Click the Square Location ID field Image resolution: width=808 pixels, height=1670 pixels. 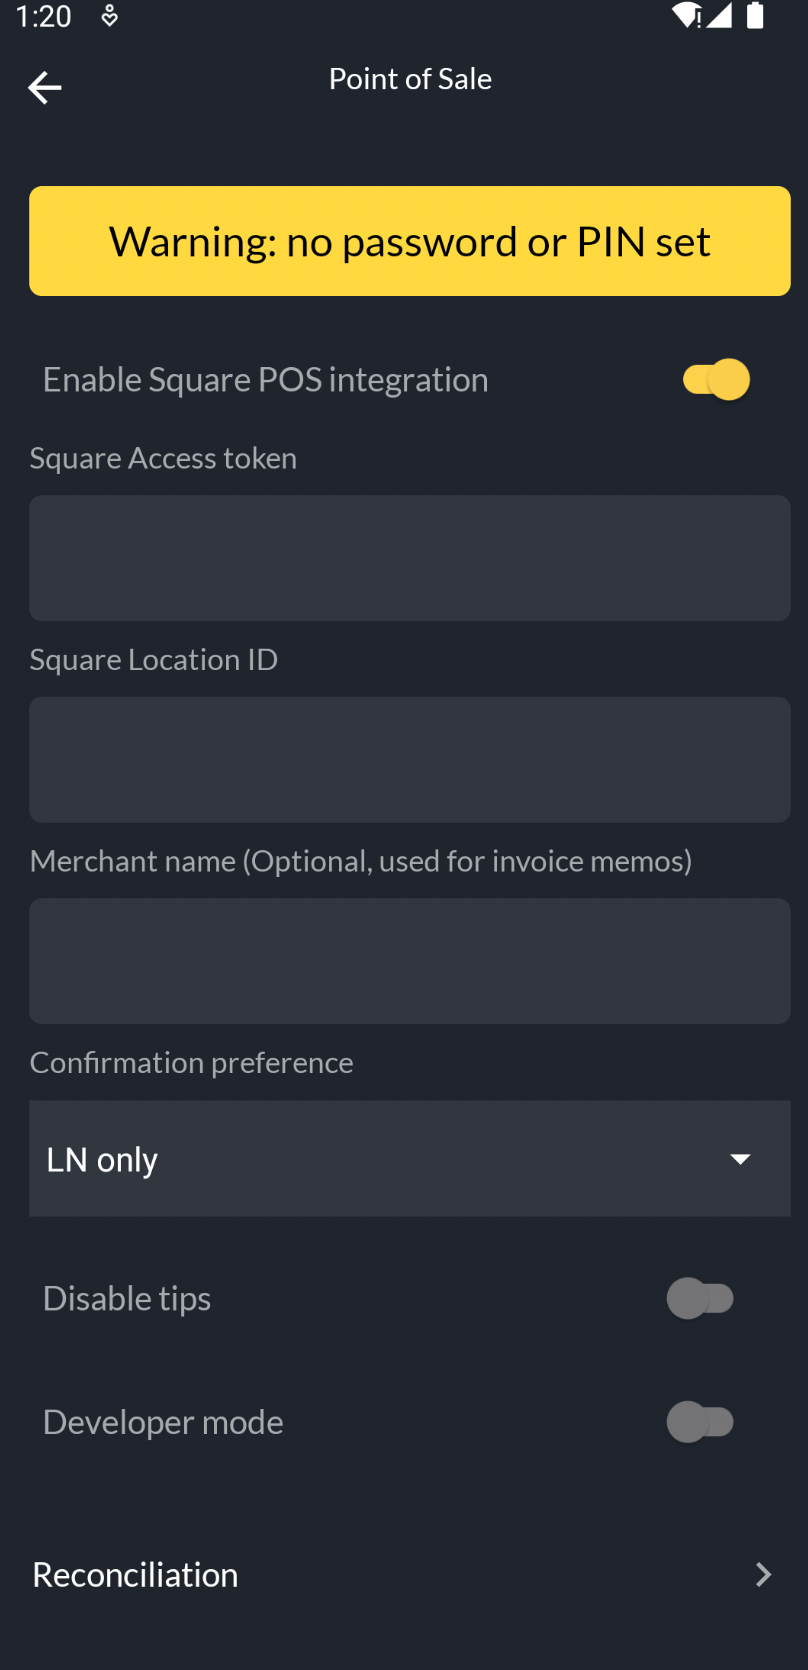tap(409, 760)
